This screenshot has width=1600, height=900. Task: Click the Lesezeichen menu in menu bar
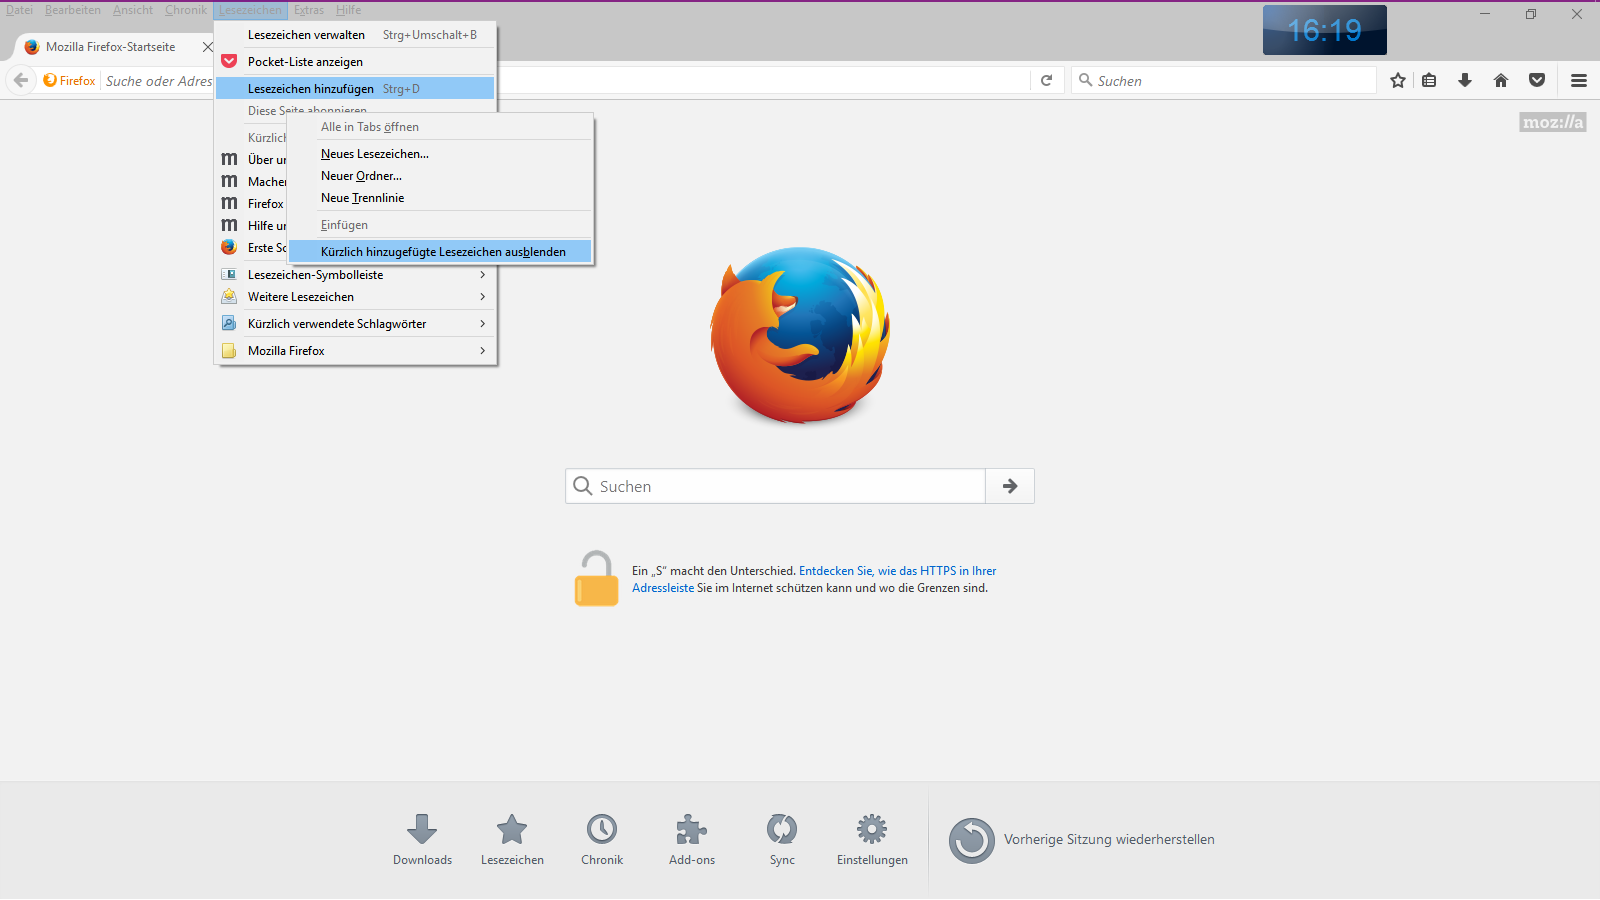(x=250, y=10)
